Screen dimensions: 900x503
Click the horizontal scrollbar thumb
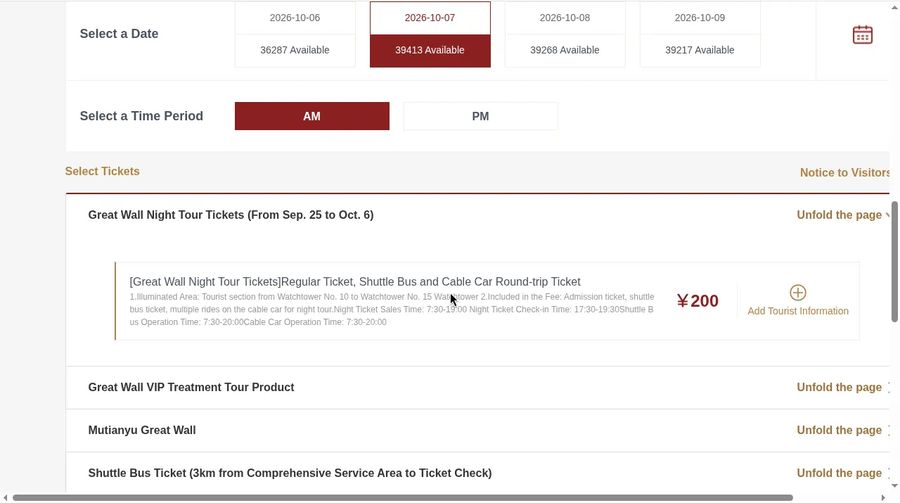pos(402,498)
